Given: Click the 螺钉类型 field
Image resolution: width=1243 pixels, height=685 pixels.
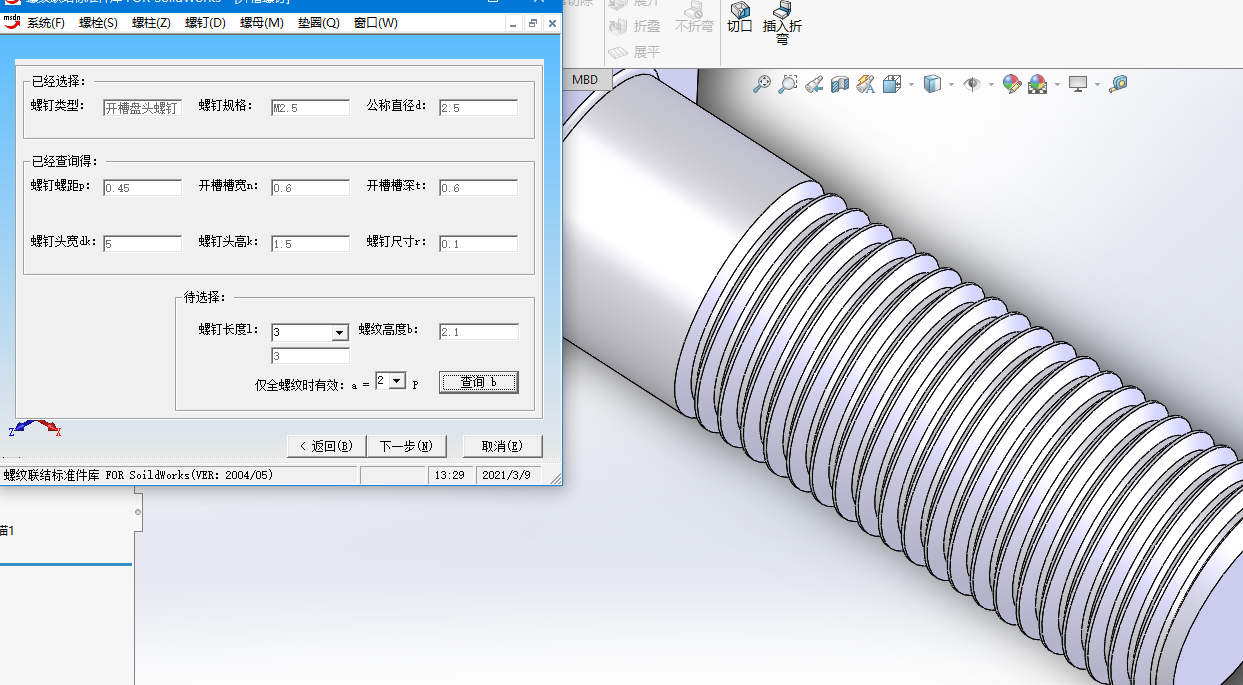Looking at the screenshot, I should (142, 107).
